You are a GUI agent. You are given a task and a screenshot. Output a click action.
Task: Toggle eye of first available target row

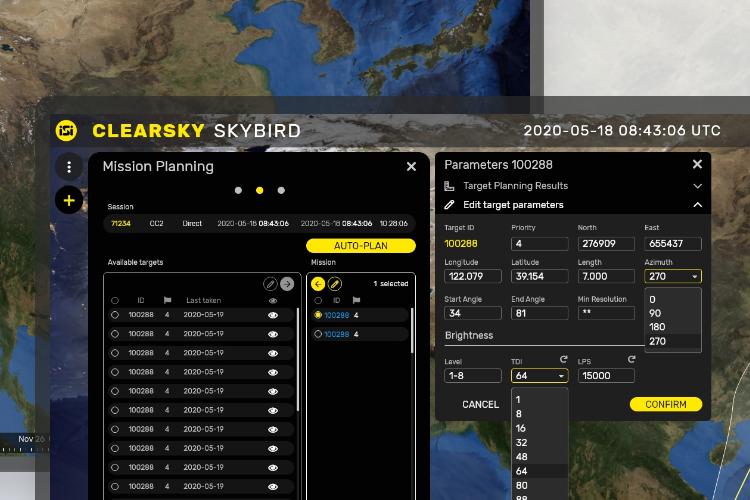click(x=273, y=315)
